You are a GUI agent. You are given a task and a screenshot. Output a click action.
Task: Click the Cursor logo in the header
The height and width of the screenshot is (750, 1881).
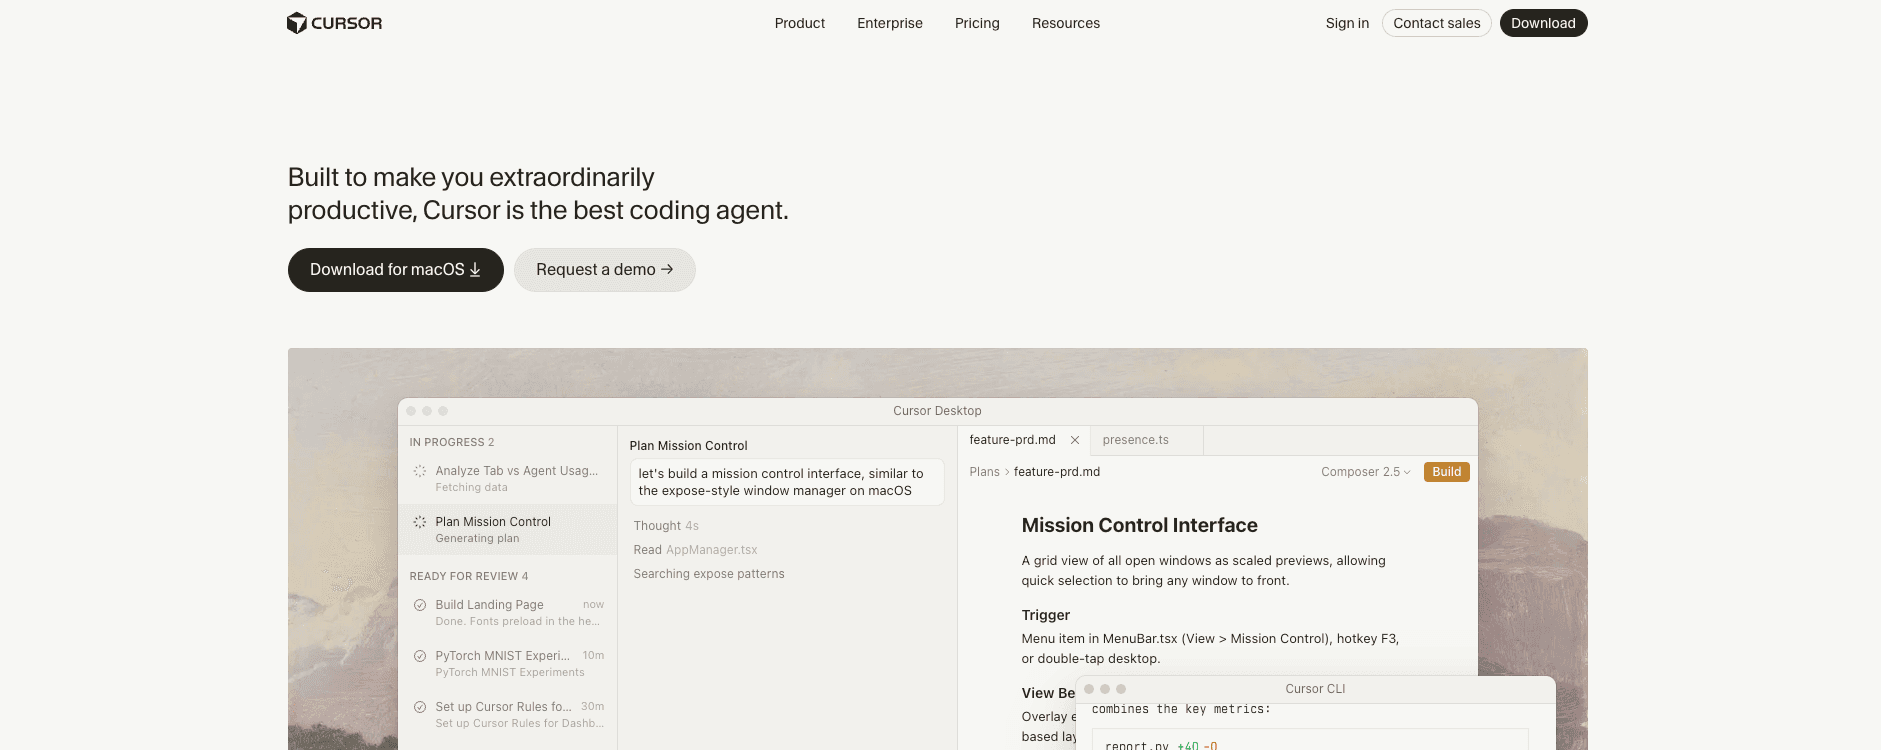(x=334, y=23)
